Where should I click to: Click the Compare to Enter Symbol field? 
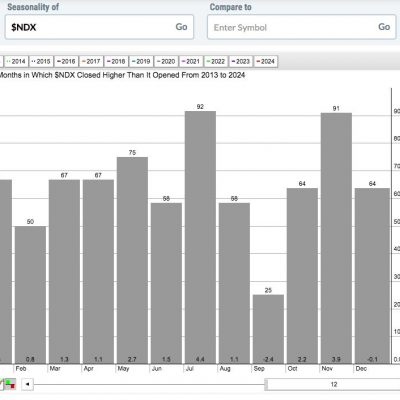302,27
